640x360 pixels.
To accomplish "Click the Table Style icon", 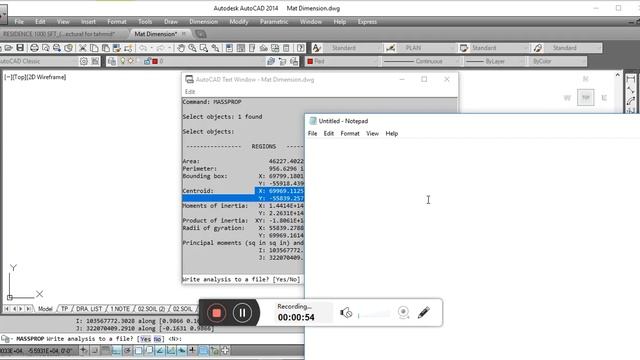I will pos(464,48).
